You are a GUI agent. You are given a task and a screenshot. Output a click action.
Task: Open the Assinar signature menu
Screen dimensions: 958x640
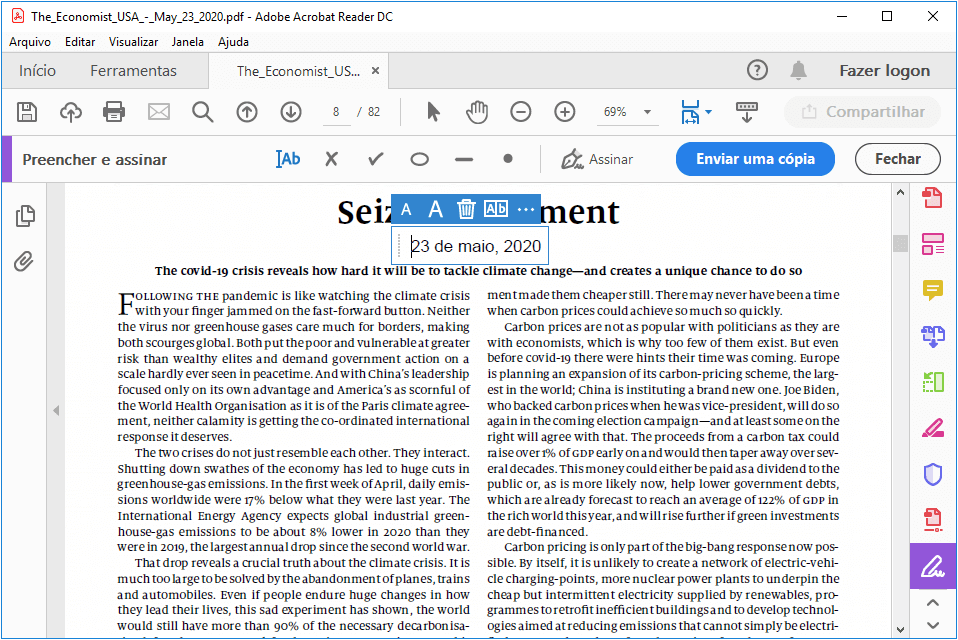597,159
